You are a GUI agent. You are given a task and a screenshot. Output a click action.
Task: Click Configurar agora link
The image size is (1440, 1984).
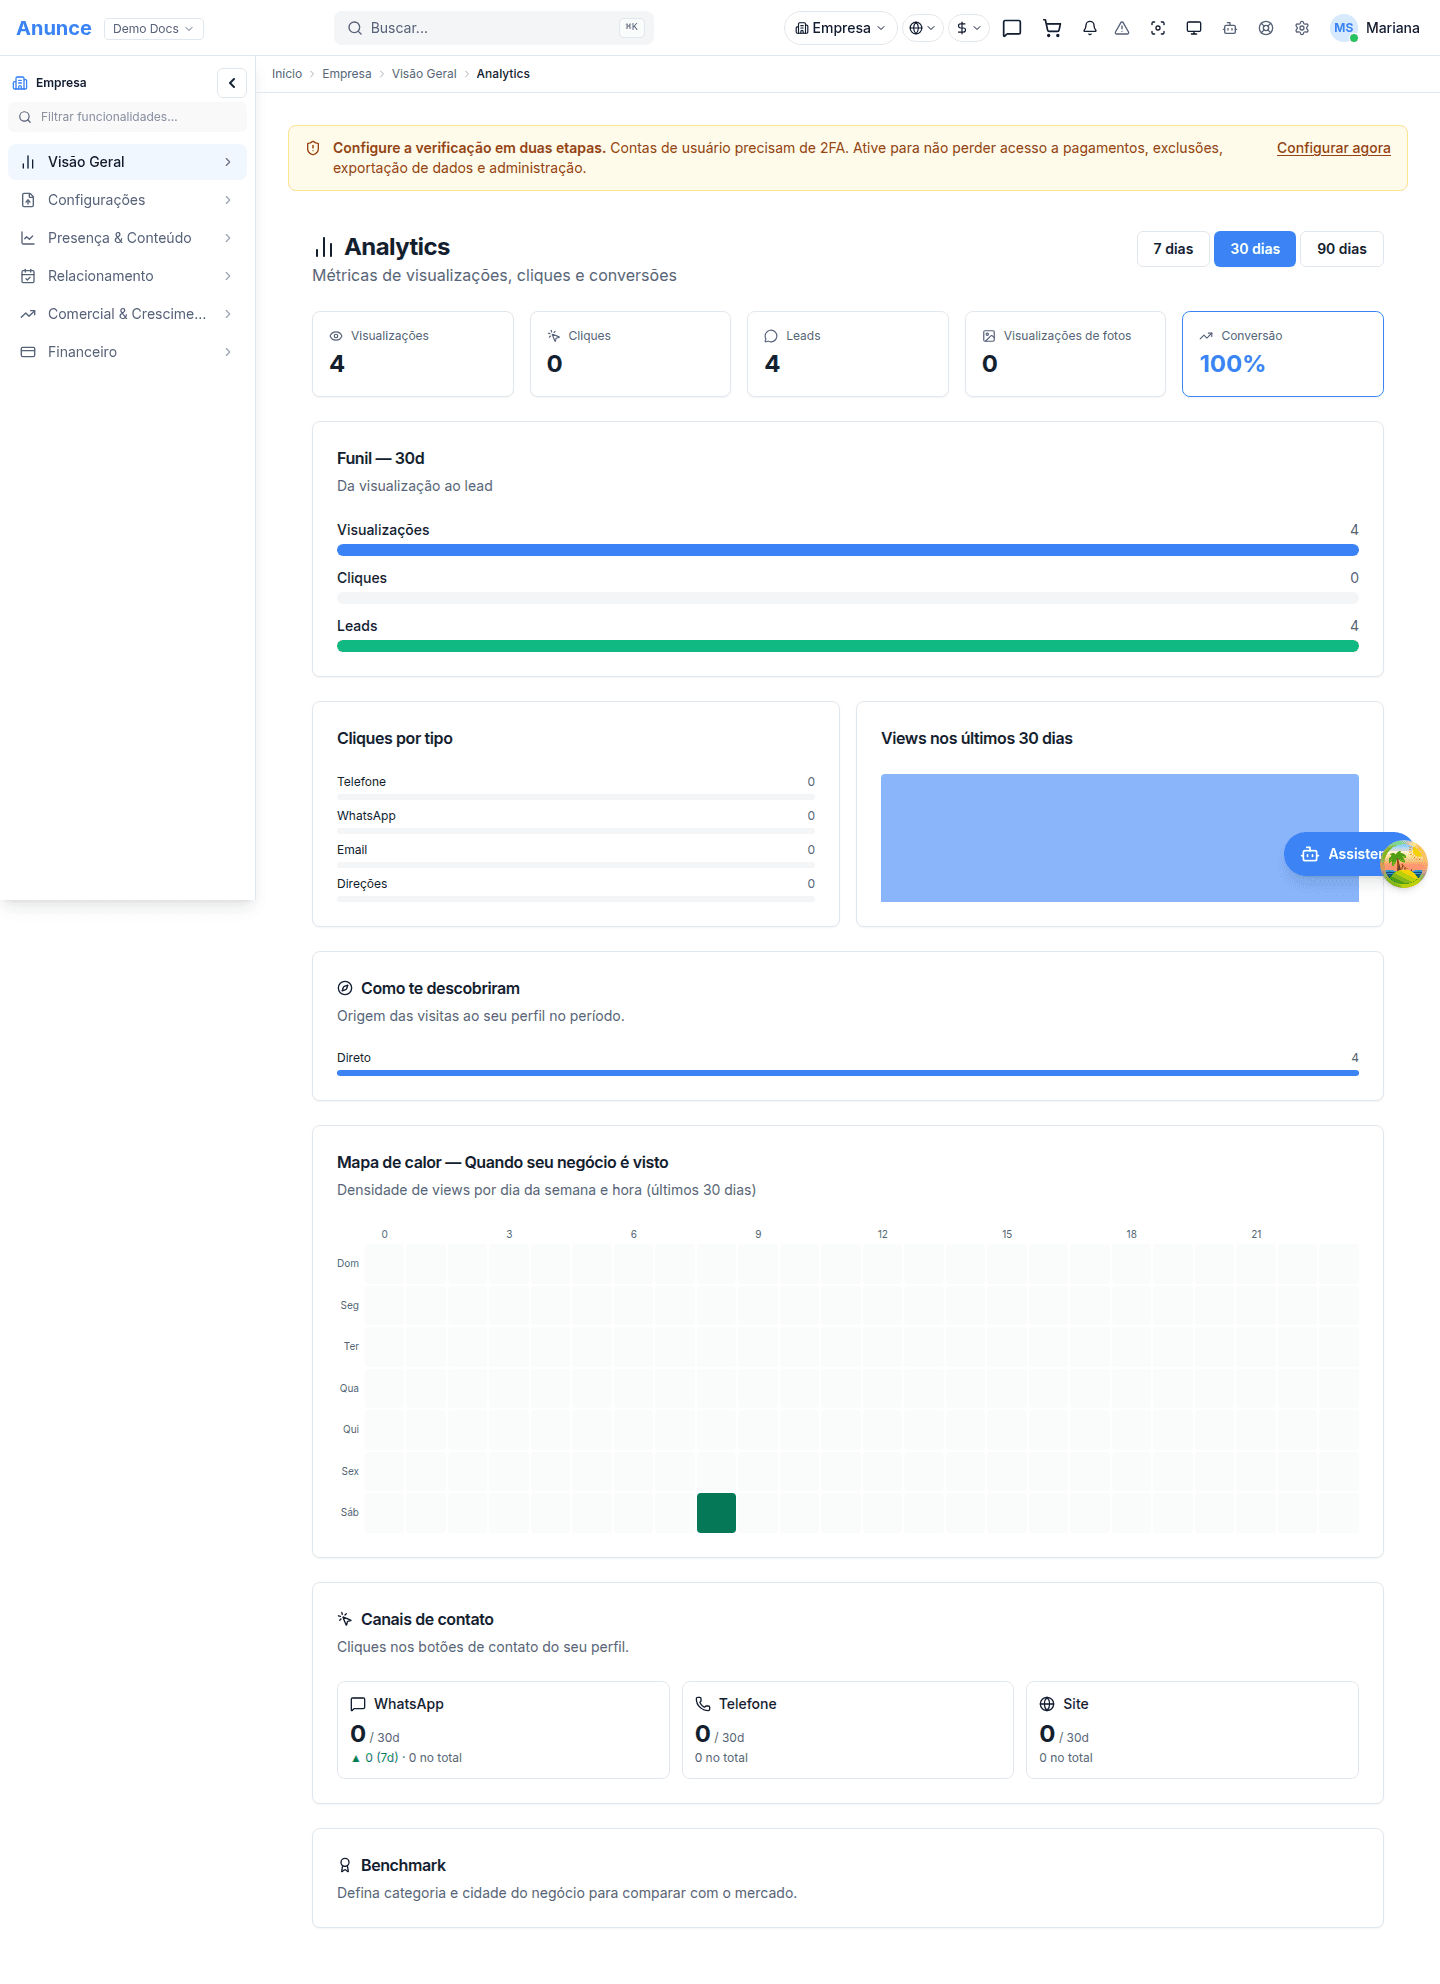1333,148
